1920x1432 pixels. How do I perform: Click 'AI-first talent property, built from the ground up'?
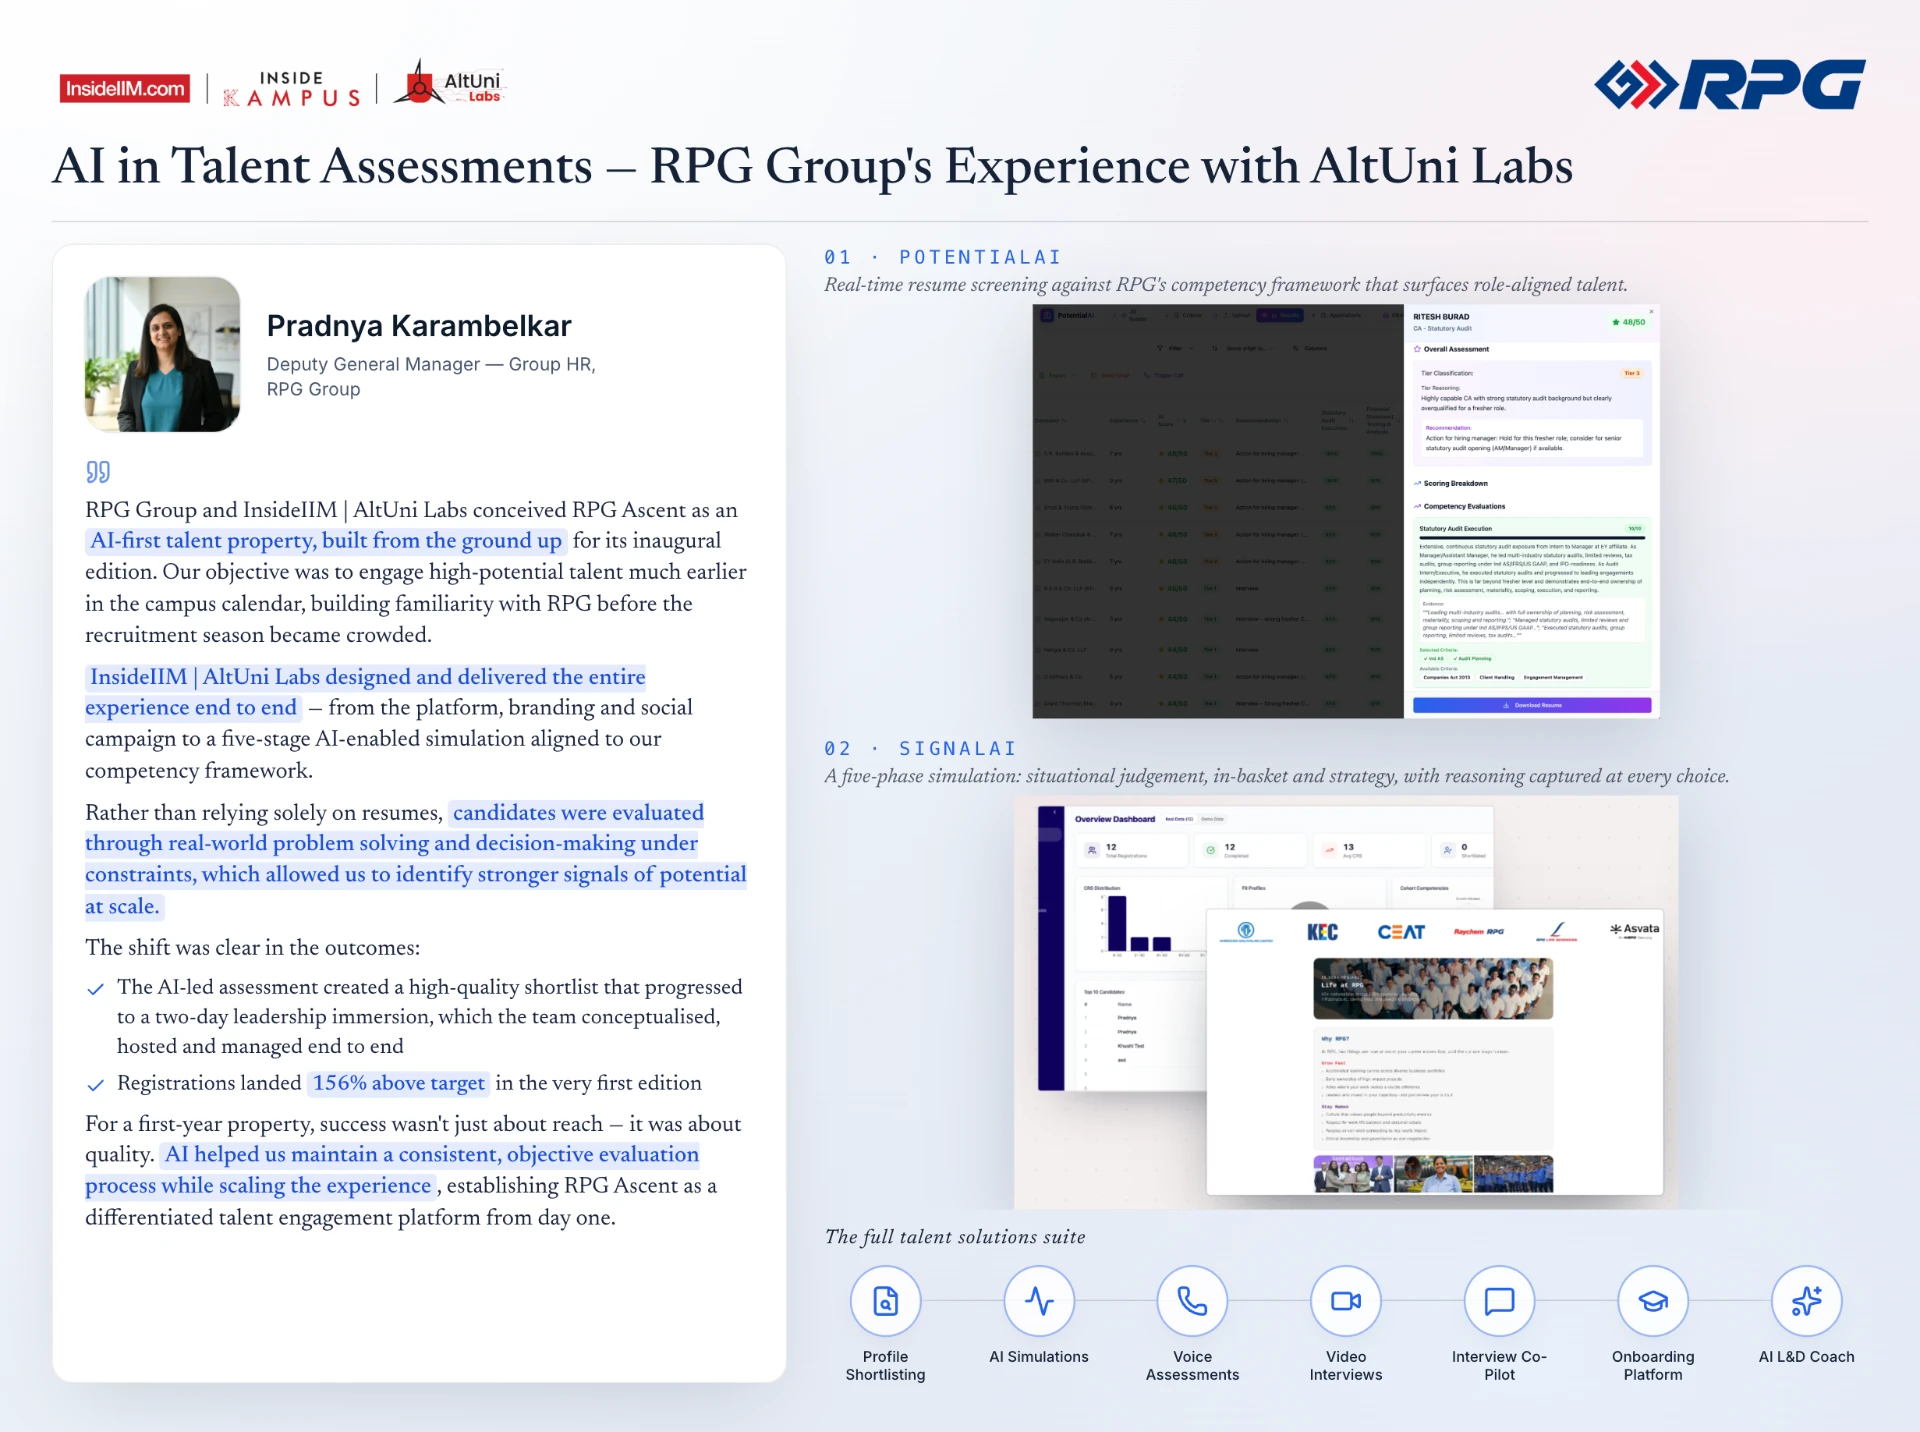tap(326, 541)
